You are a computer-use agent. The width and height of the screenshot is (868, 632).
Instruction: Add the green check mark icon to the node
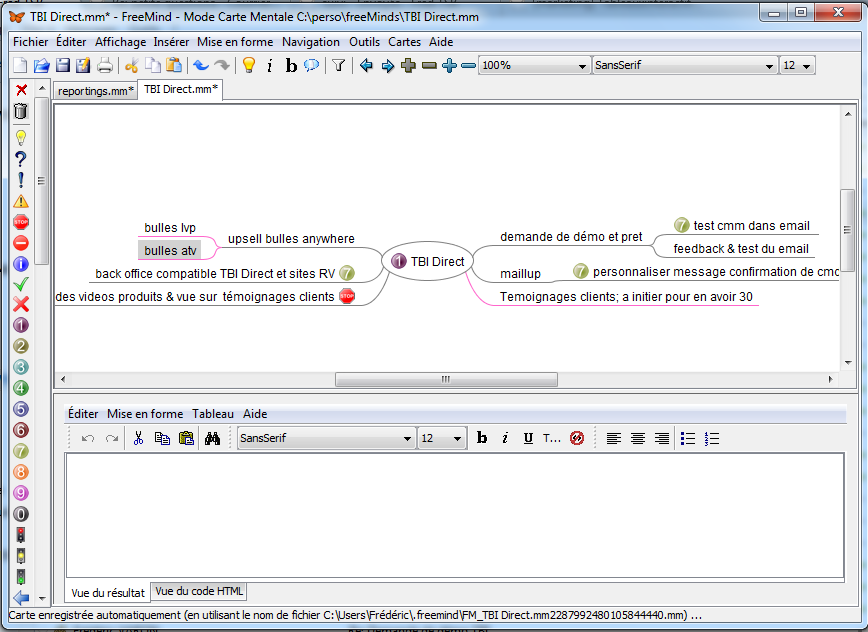(x=20, y=284)
